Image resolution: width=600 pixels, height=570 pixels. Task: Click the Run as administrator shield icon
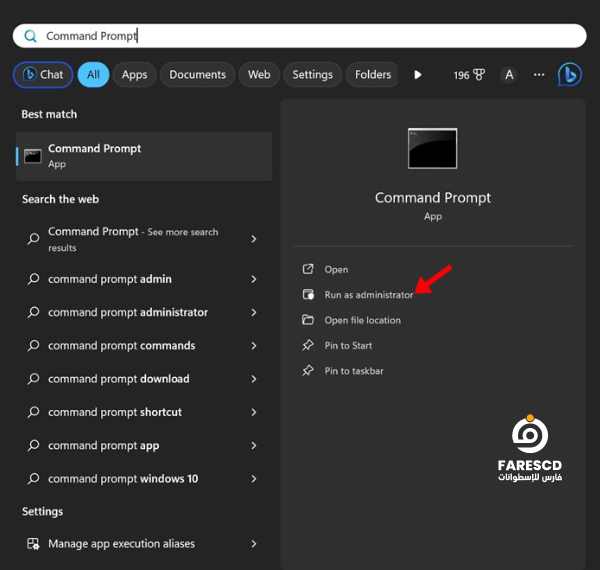coord(308,295)
